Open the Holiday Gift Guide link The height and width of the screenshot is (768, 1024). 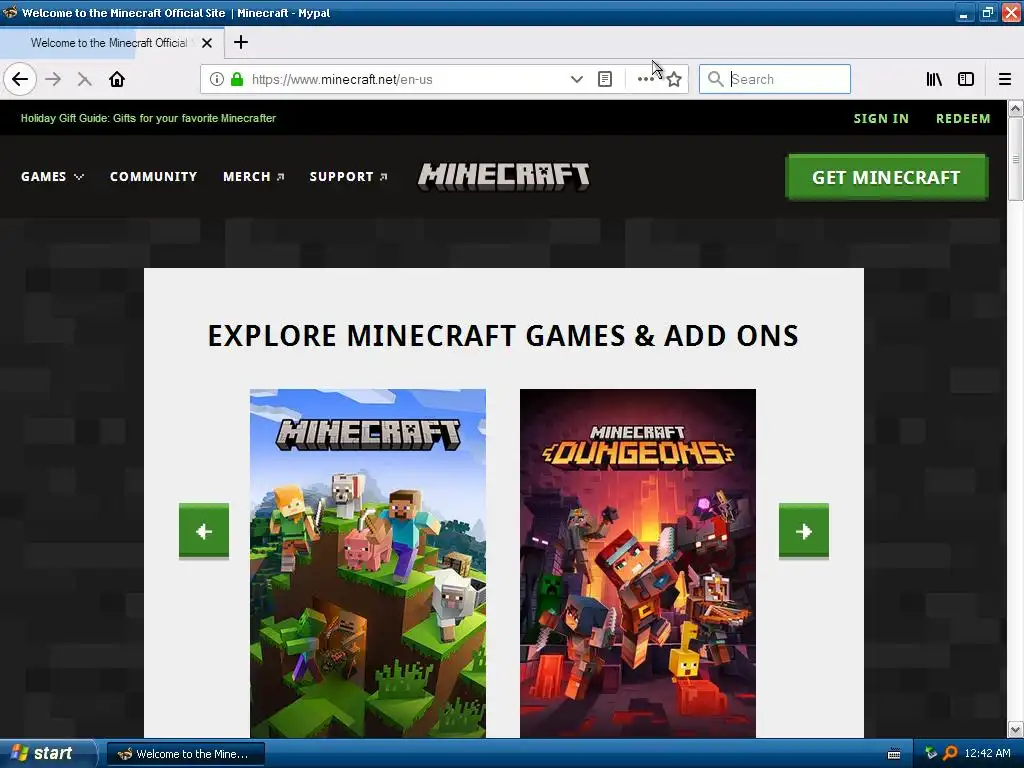[x=148, y=118]
